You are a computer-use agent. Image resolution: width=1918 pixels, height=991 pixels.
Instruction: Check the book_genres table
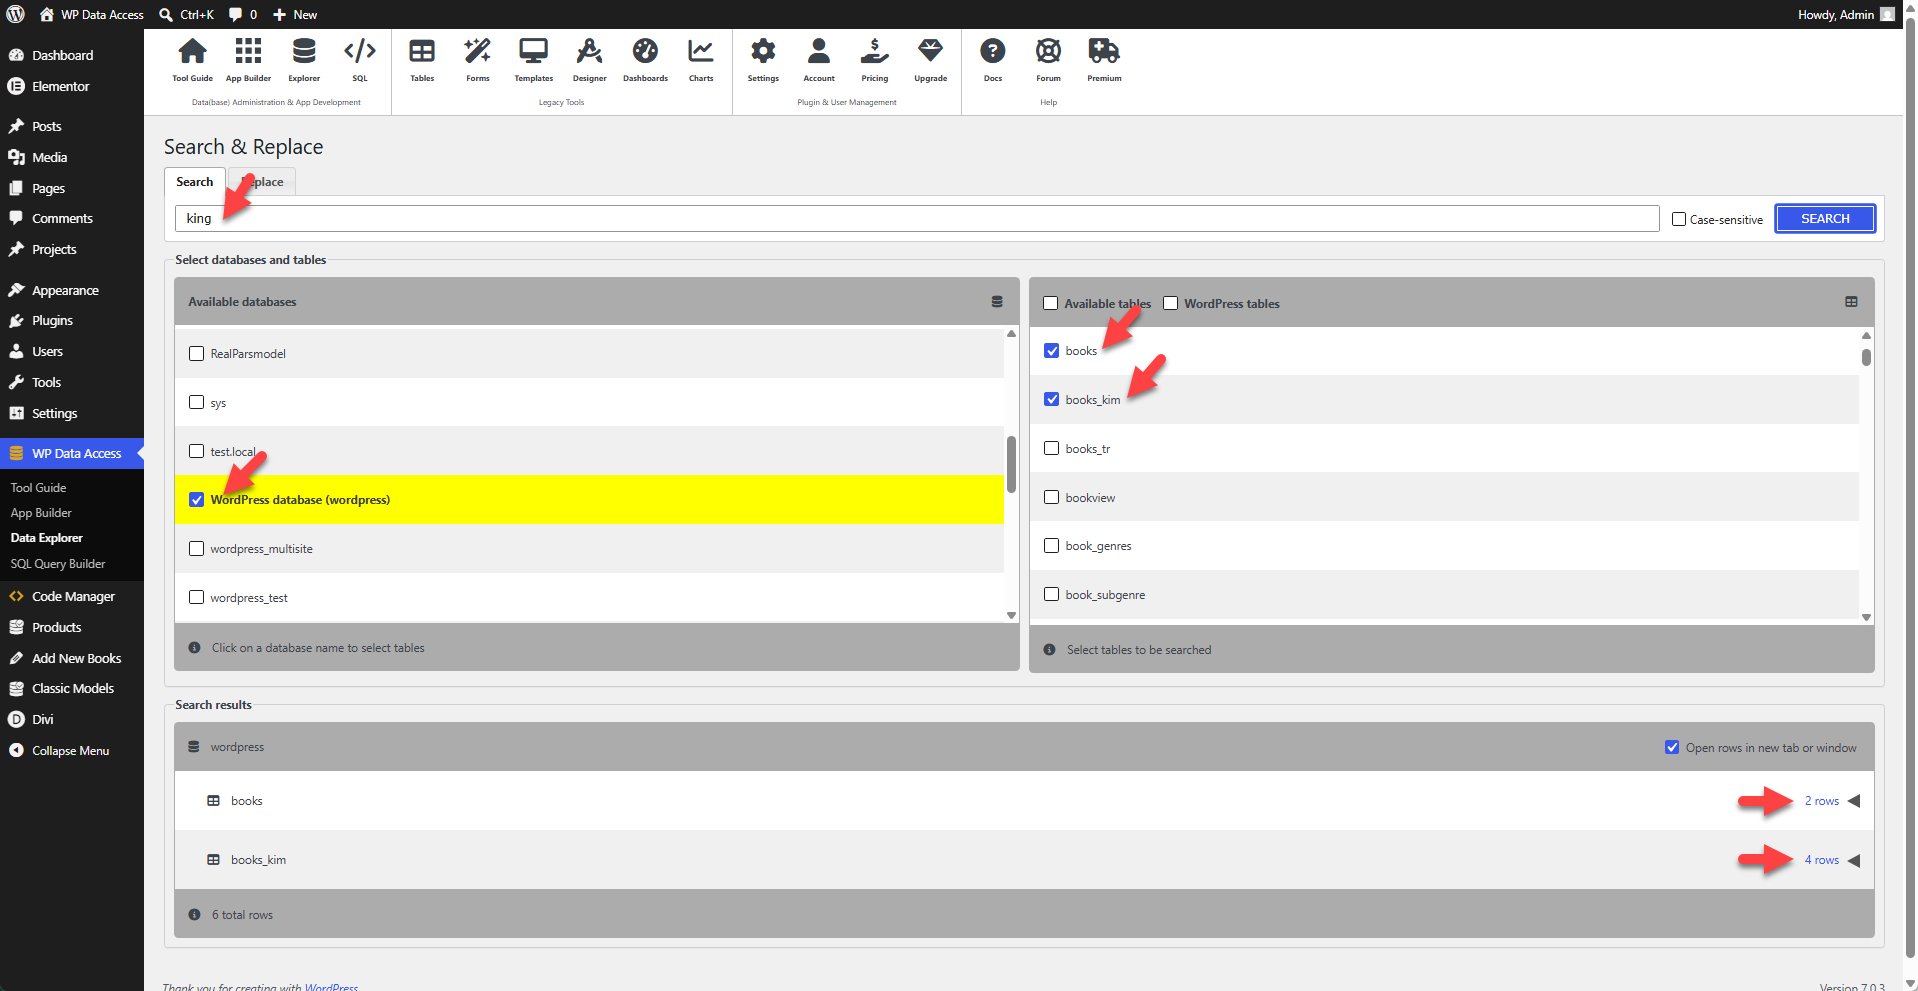[x=1052, y=546]
